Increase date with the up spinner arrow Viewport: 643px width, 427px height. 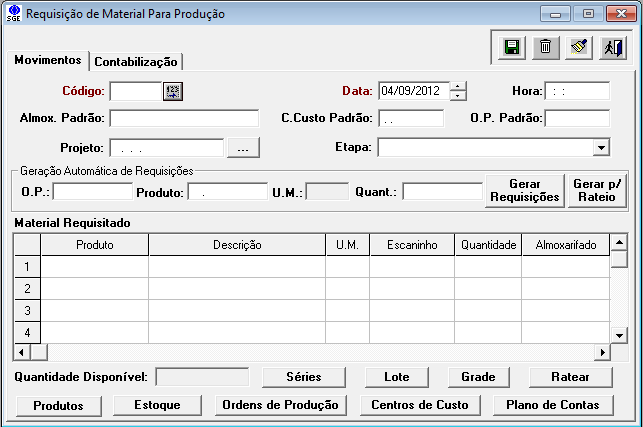point(458,86)
